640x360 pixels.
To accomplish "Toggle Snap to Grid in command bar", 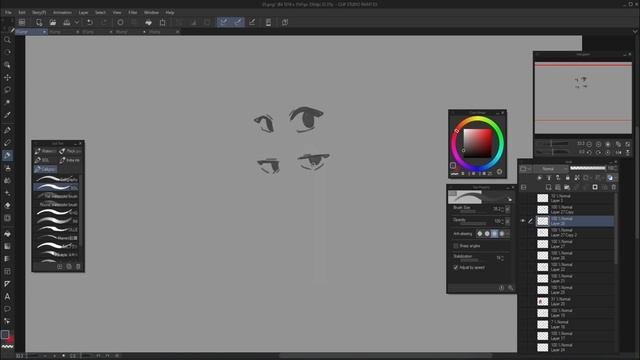I will pyautogui.click(x=252, y=22).
